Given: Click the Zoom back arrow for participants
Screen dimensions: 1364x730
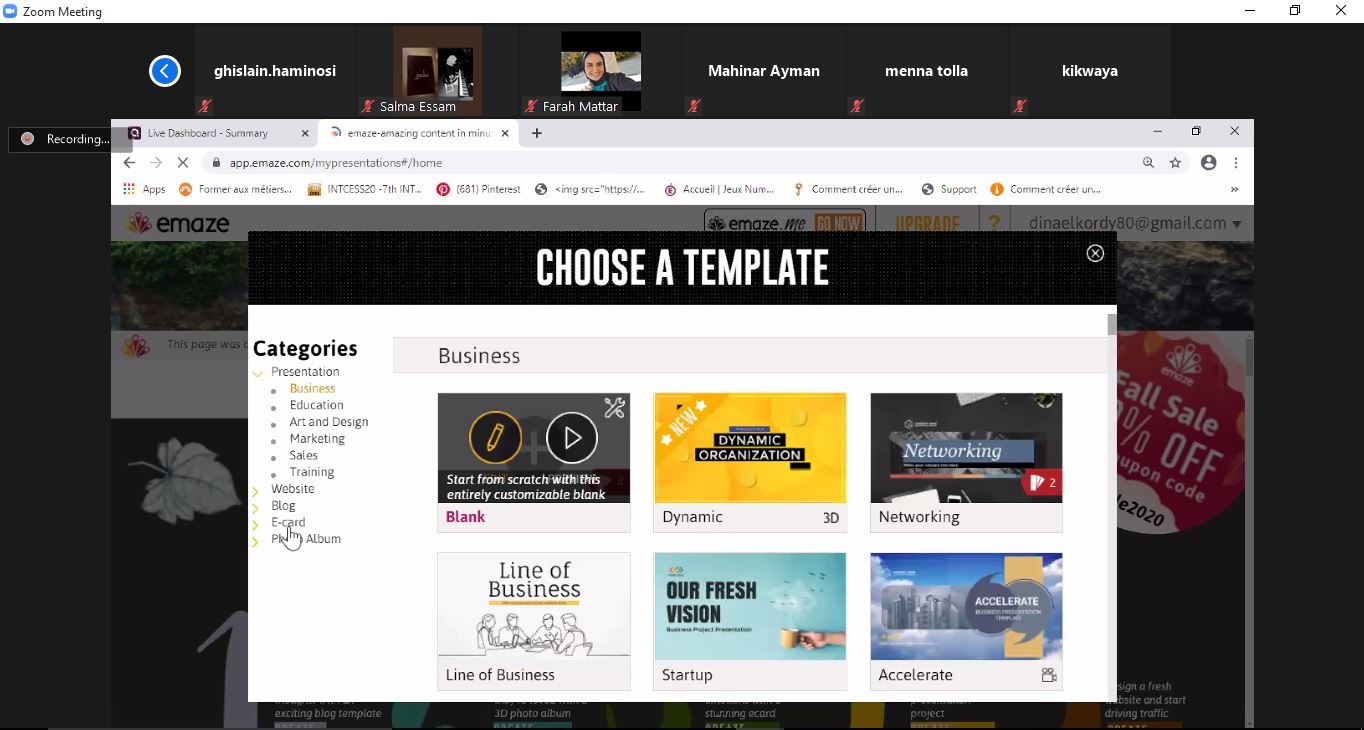Looking at the screenshot, I should [x=165, y=71].
